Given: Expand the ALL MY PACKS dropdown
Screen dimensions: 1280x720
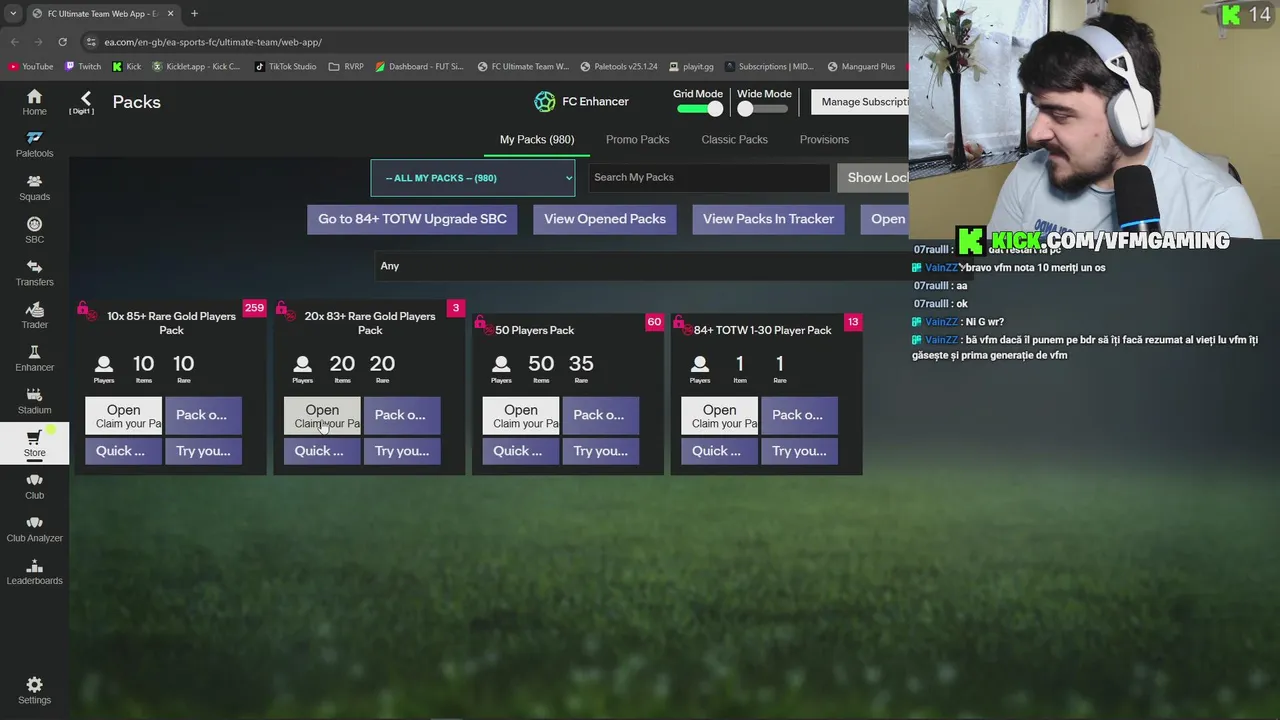Looking at the screenshot, I should [472, 178].
